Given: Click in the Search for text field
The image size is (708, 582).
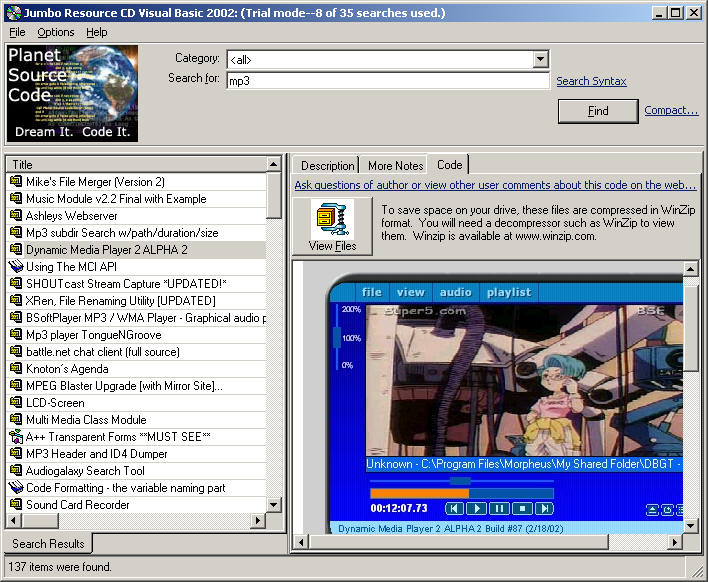Looking at the screenshot, I should [388, 81].
